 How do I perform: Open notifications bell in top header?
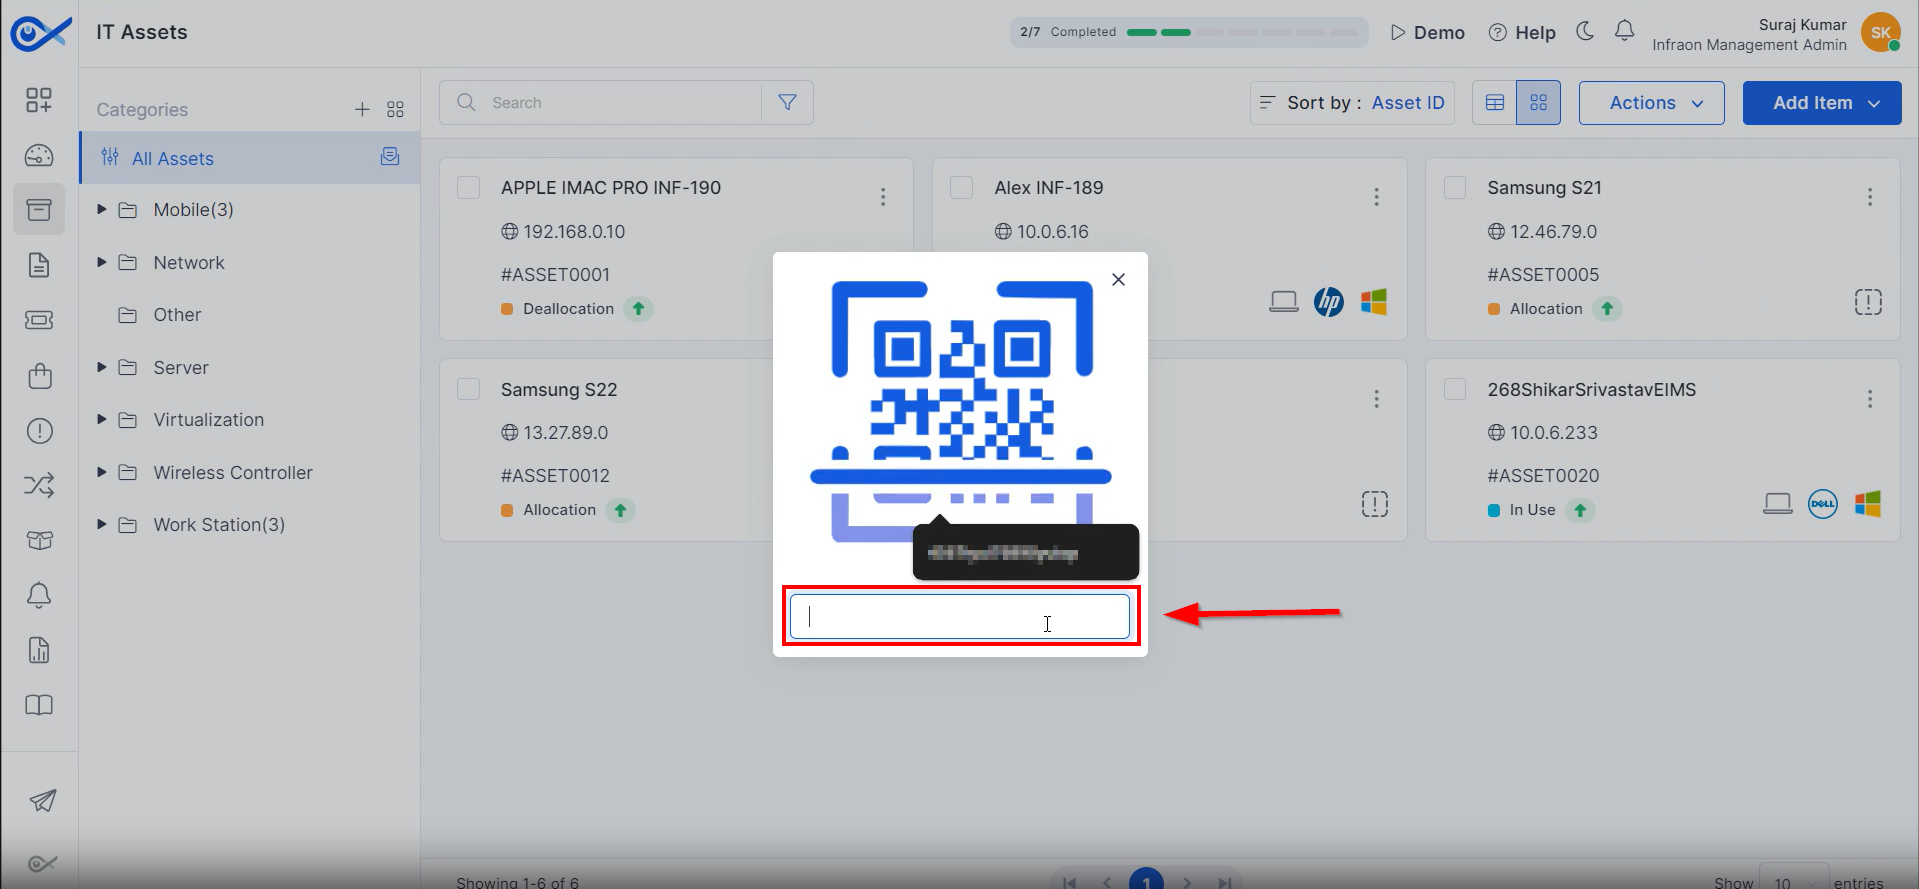[1624, 32]
